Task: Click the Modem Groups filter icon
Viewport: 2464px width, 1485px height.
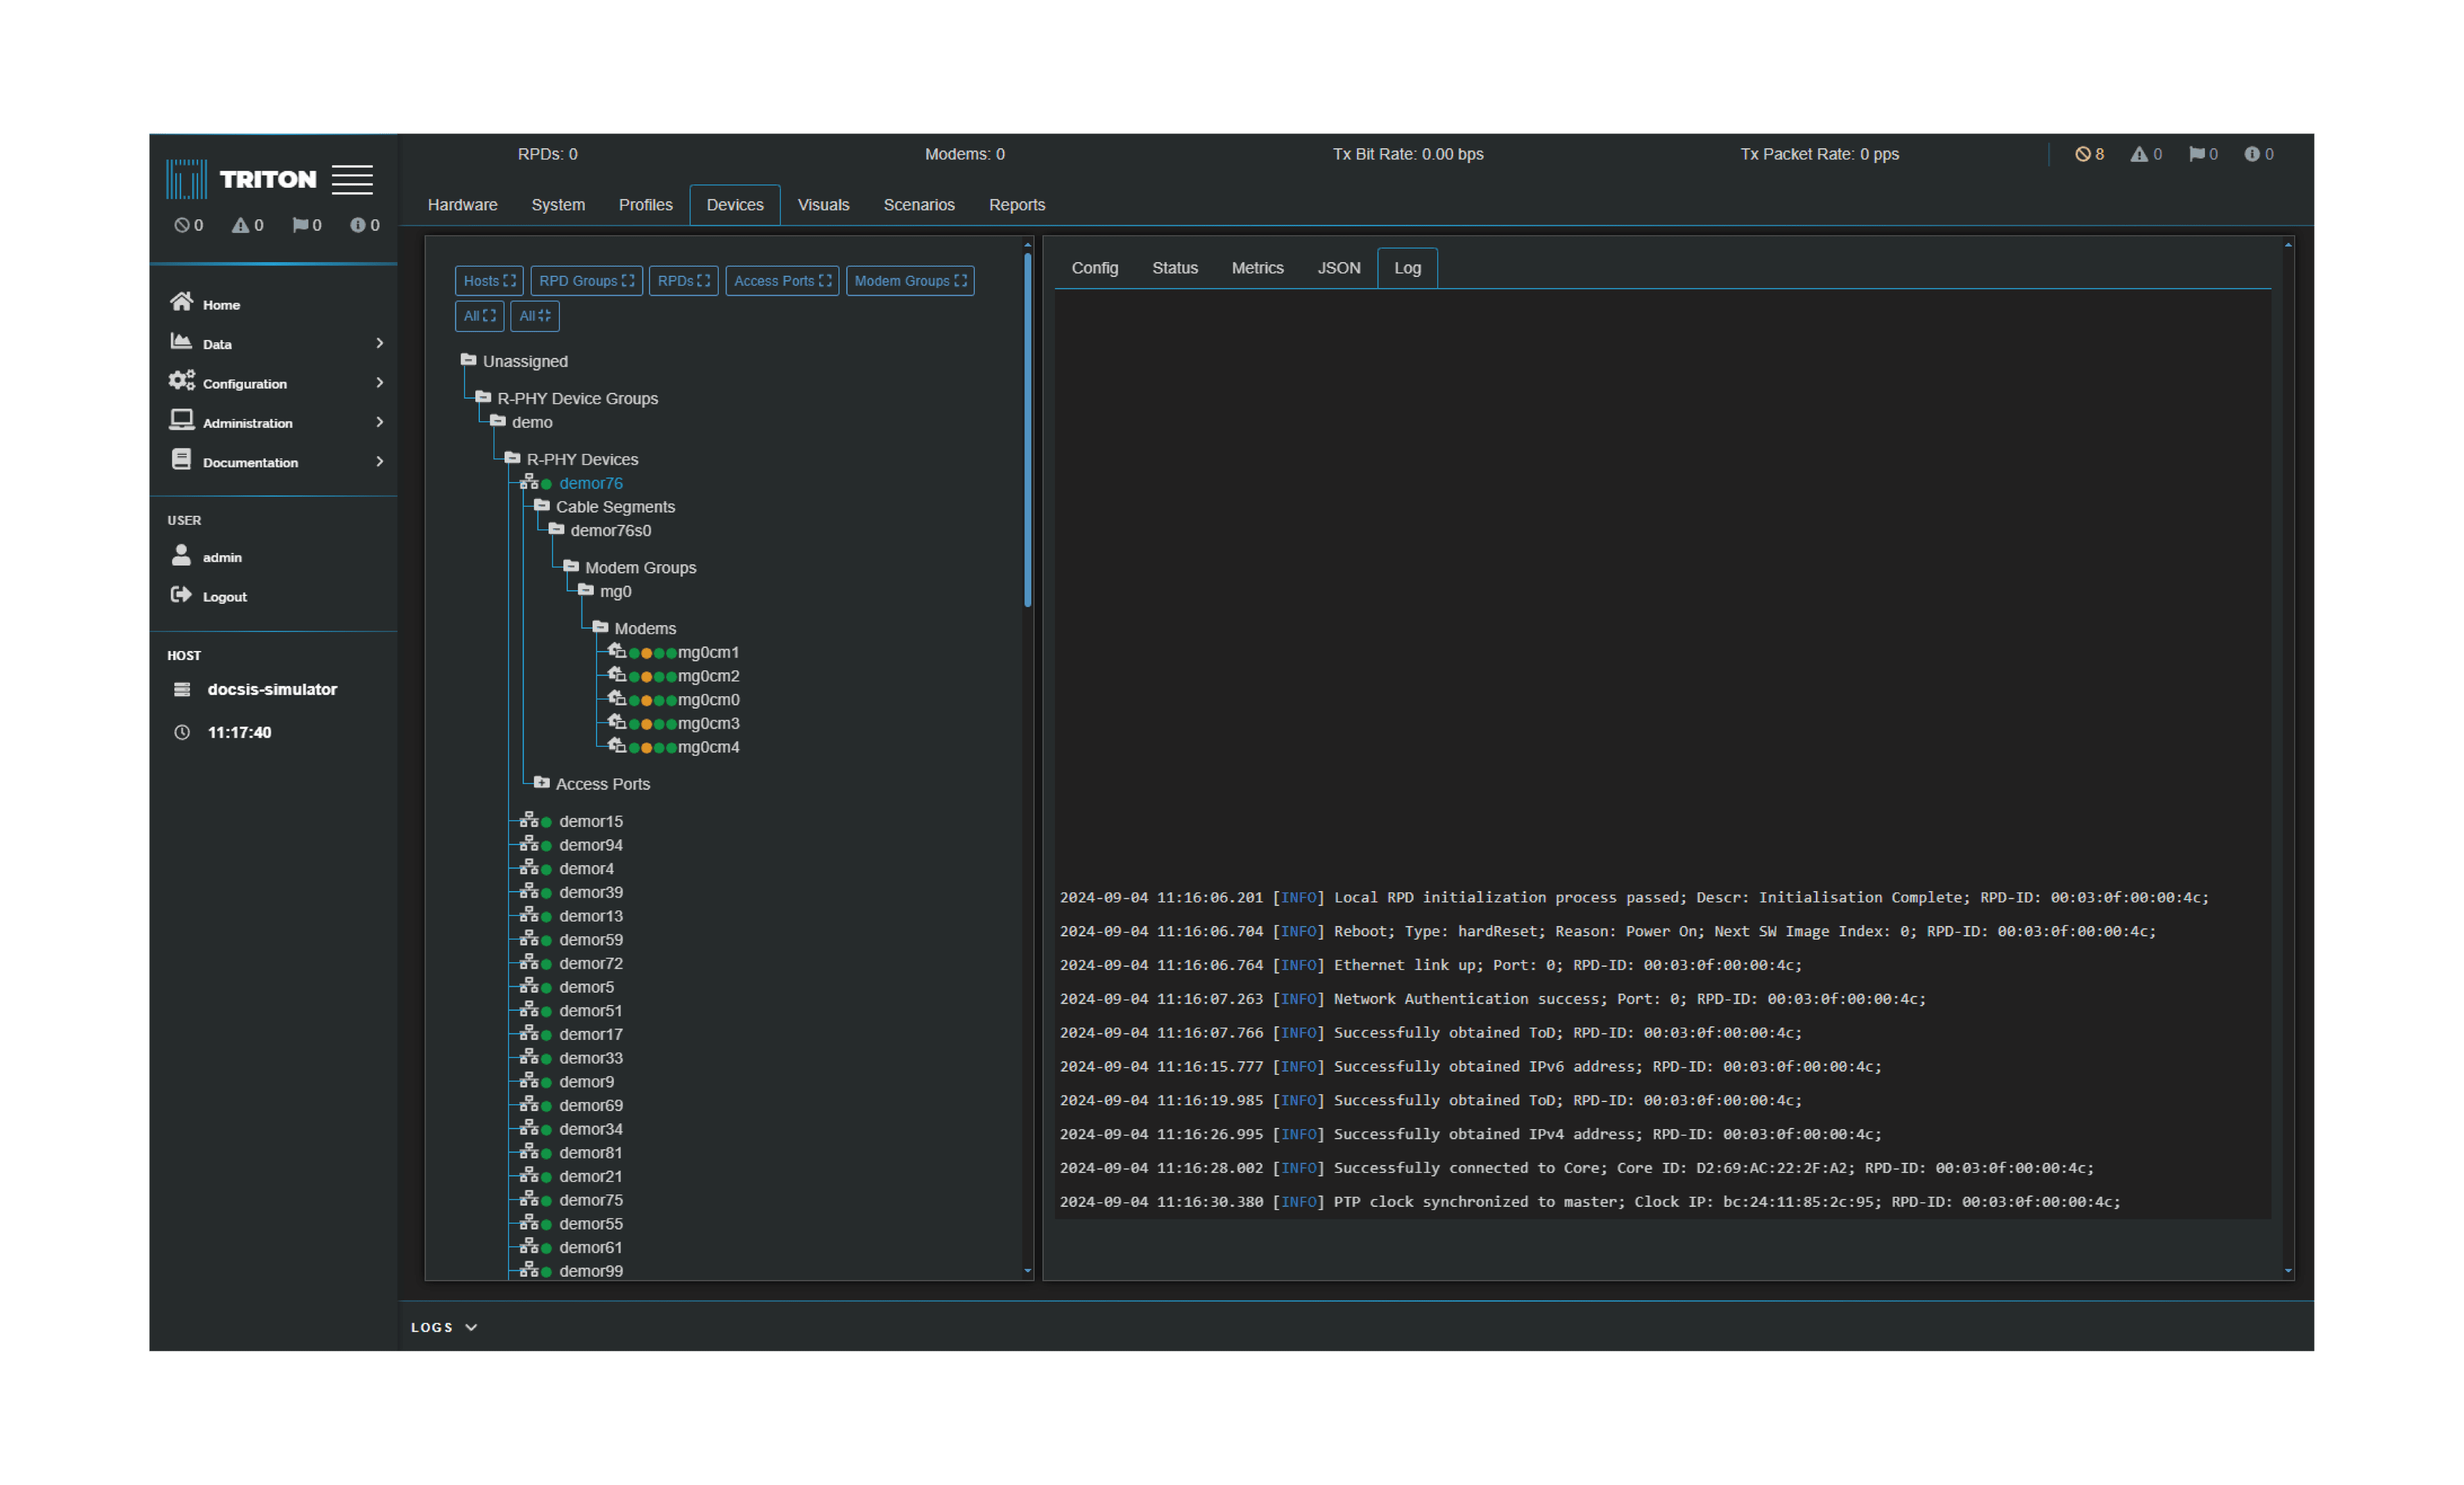Action: point(961,280)
